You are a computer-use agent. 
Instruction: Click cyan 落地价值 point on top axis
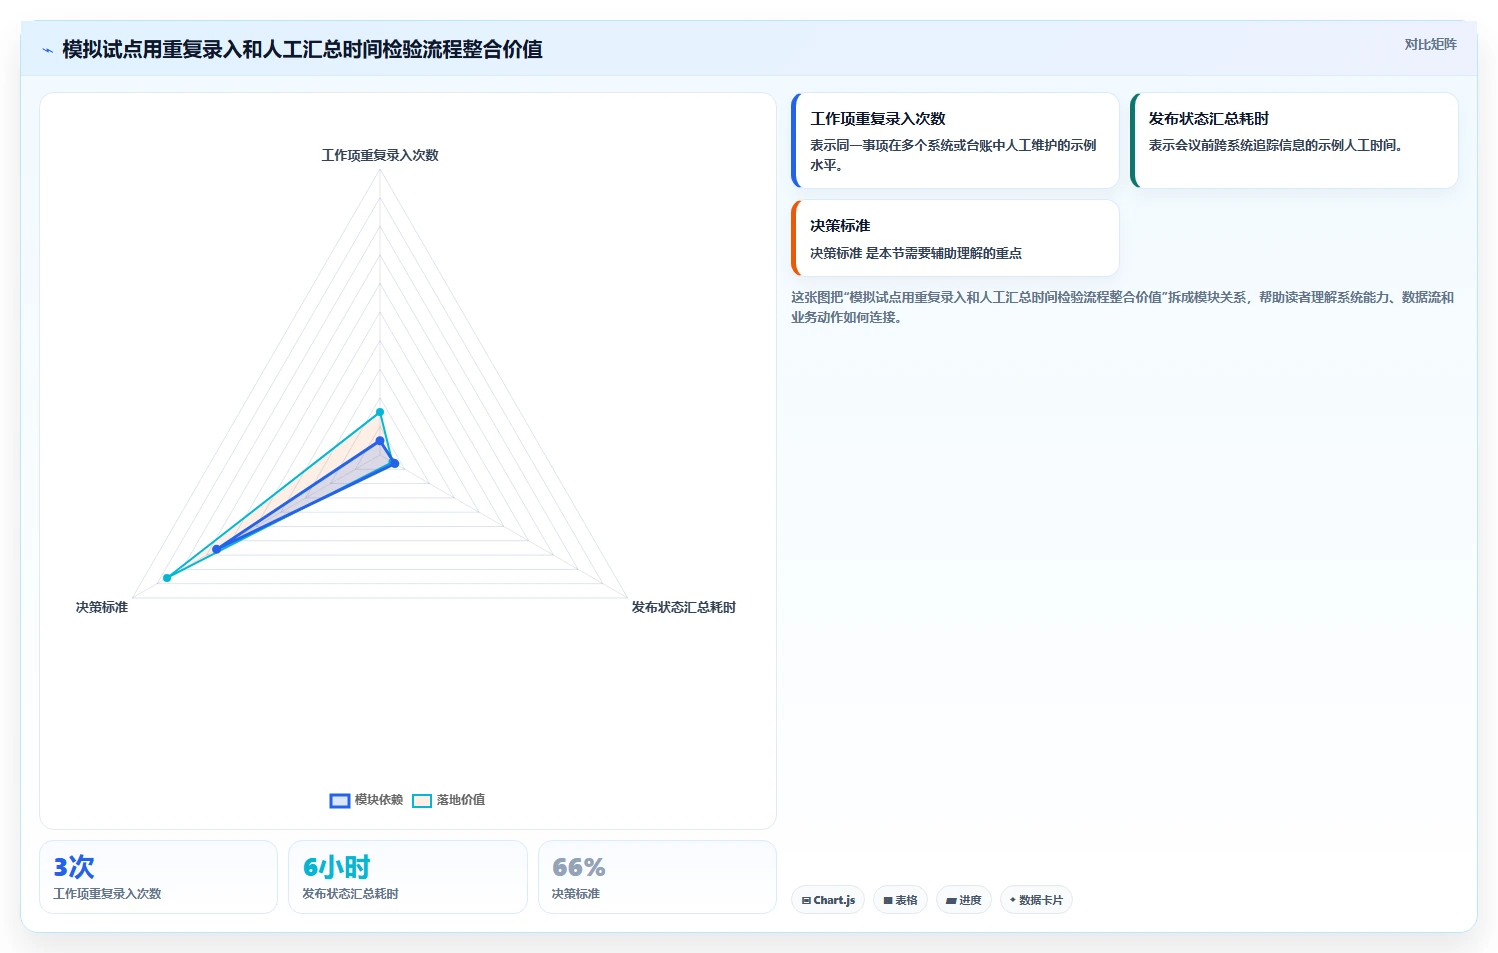[380, 412]
